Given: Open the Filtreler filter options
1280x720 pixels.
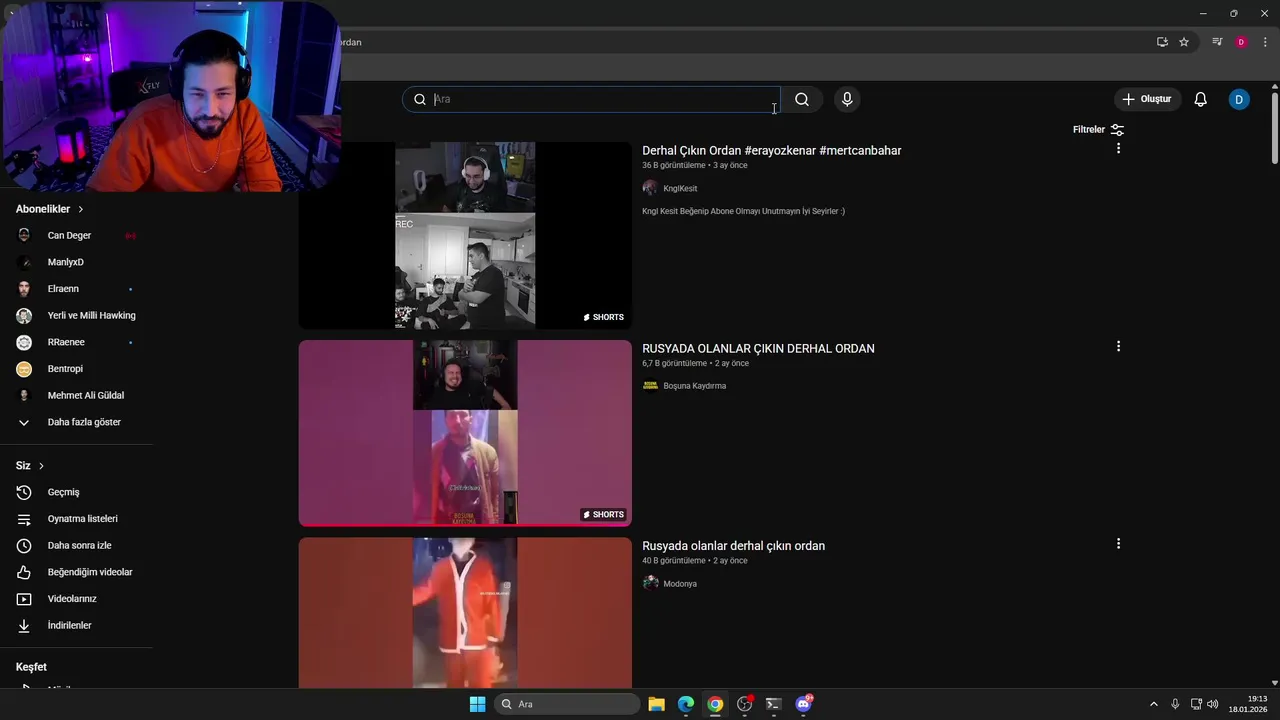Looking at the screenshot, I should [1098, 130].
